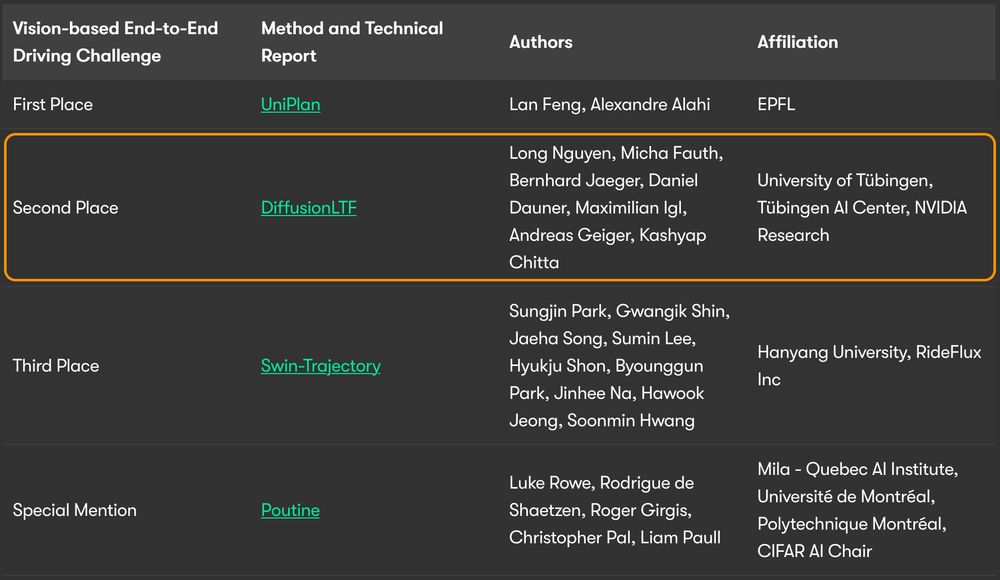Click the Affiliation column header
This screenshot has height=580, width=1000.
(797, 42)
